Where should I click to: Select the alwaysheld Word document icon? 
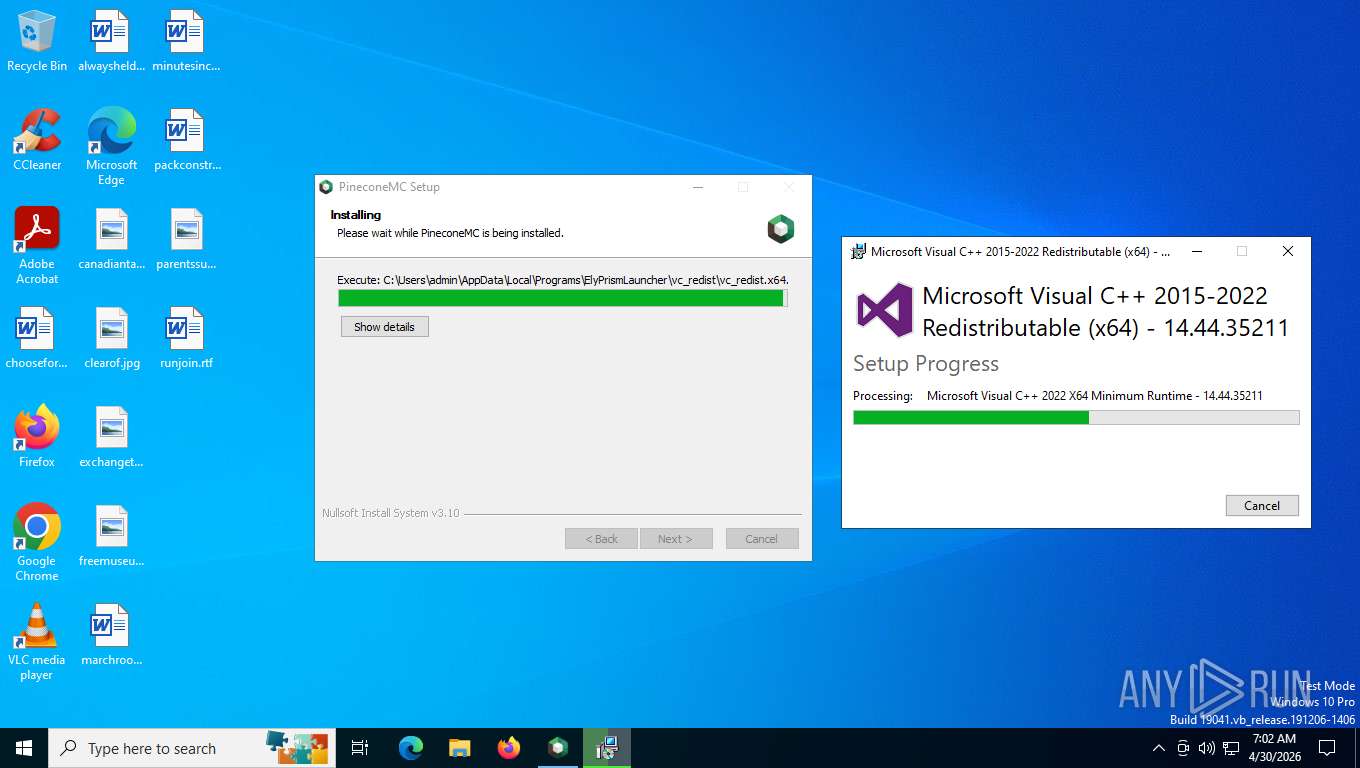[111, 41]
